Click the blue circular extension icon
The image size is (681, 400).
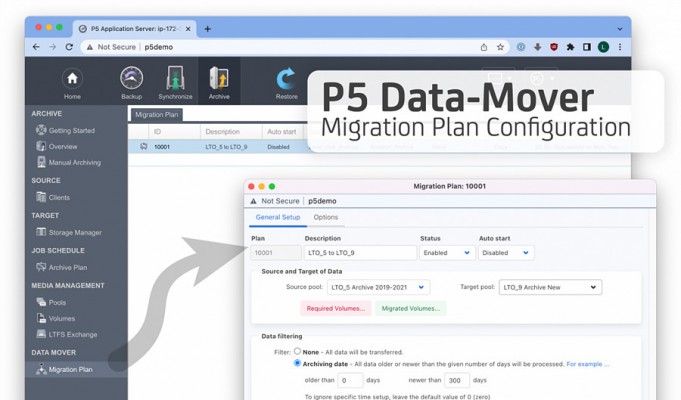point(521,47)
